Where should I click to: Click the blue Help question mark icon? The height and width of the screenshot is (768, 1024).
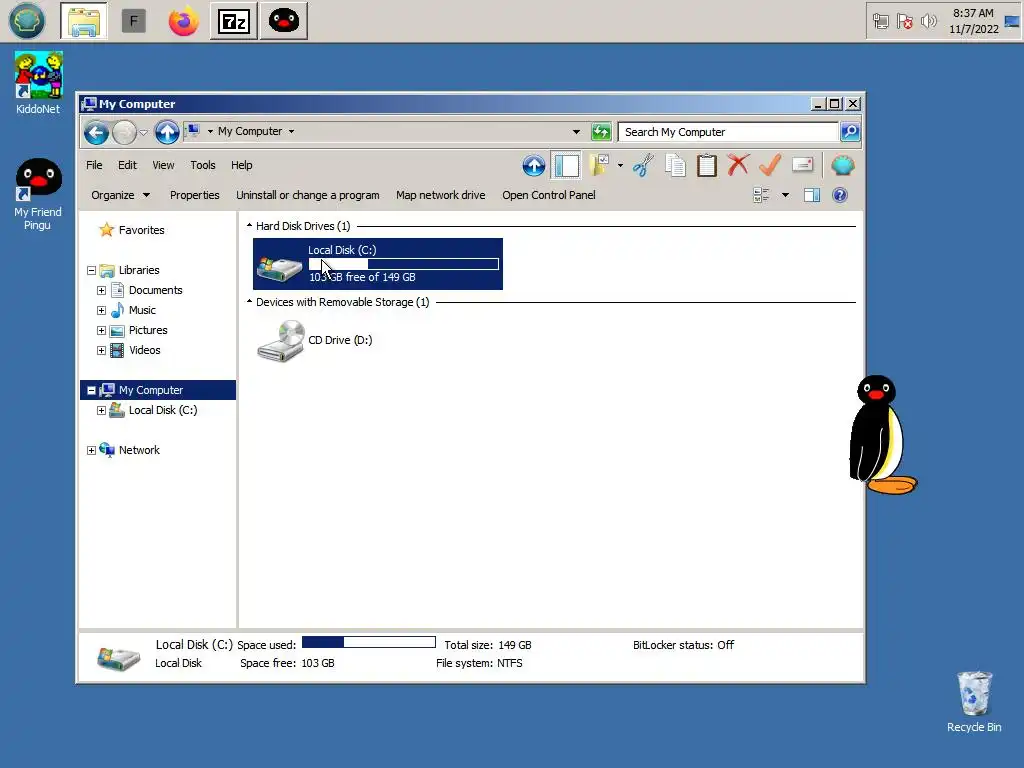coord(840,195)
